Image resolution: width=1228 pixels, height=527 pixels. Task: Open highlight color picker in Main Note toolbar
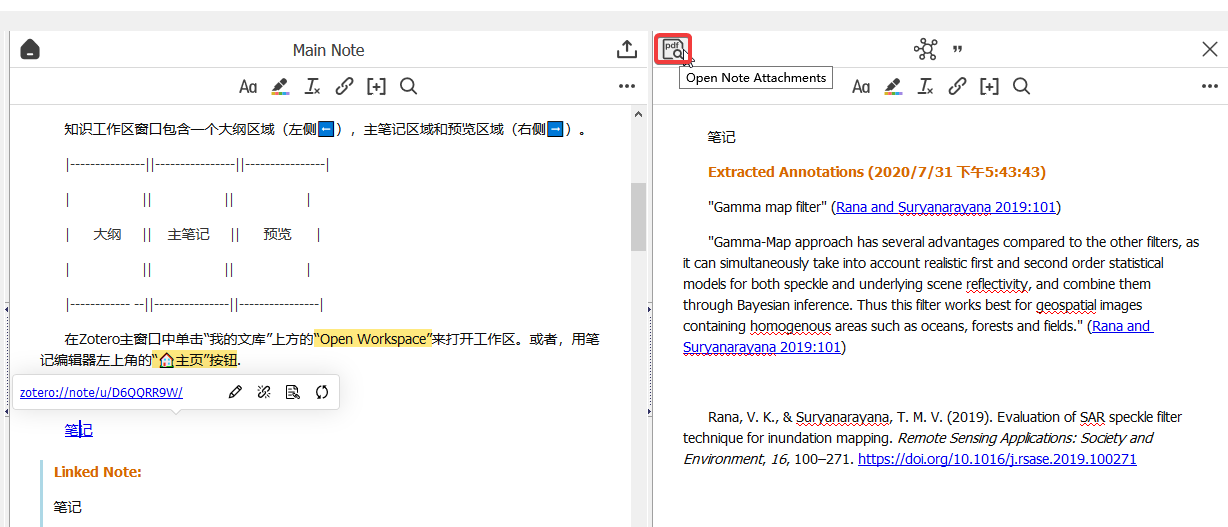[280, 87]
